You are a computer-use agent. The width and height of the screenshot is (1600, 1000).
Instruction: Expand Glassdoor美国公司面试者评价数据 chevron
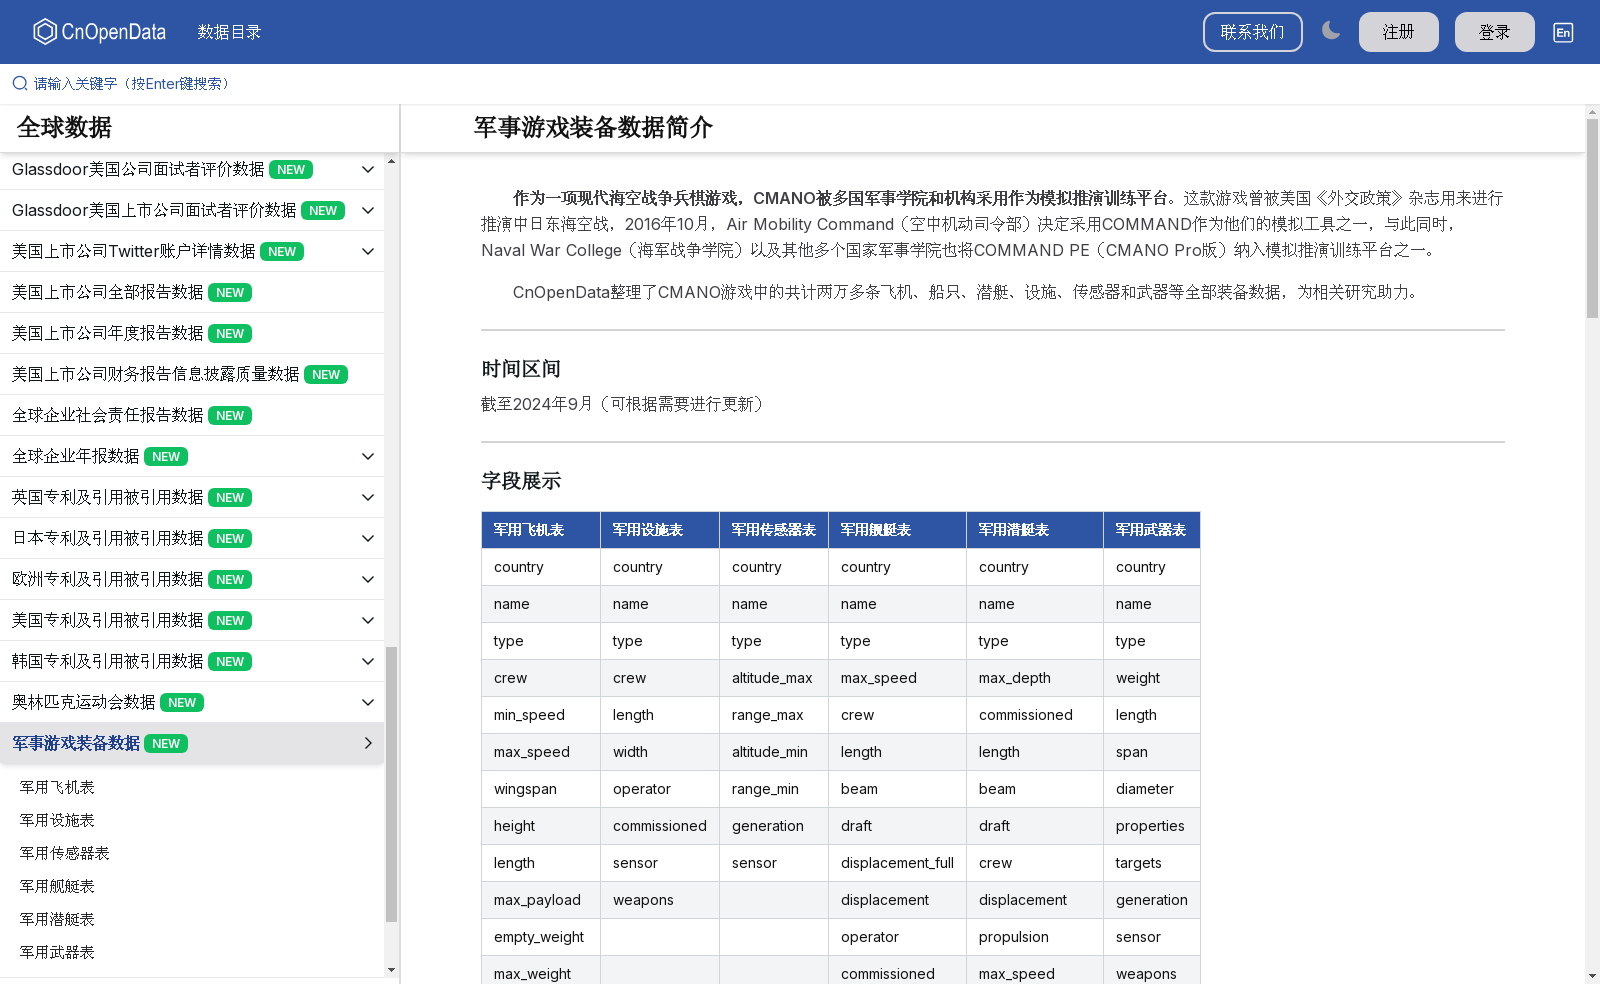pyautogui.click(x=368, y=170)
